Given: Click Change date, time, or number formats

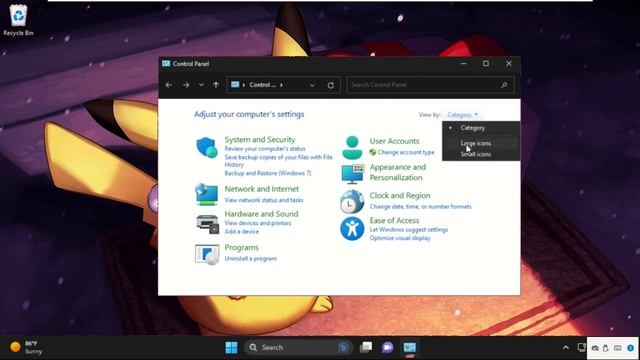Looking at the screenshot, I should pos(420,207).
